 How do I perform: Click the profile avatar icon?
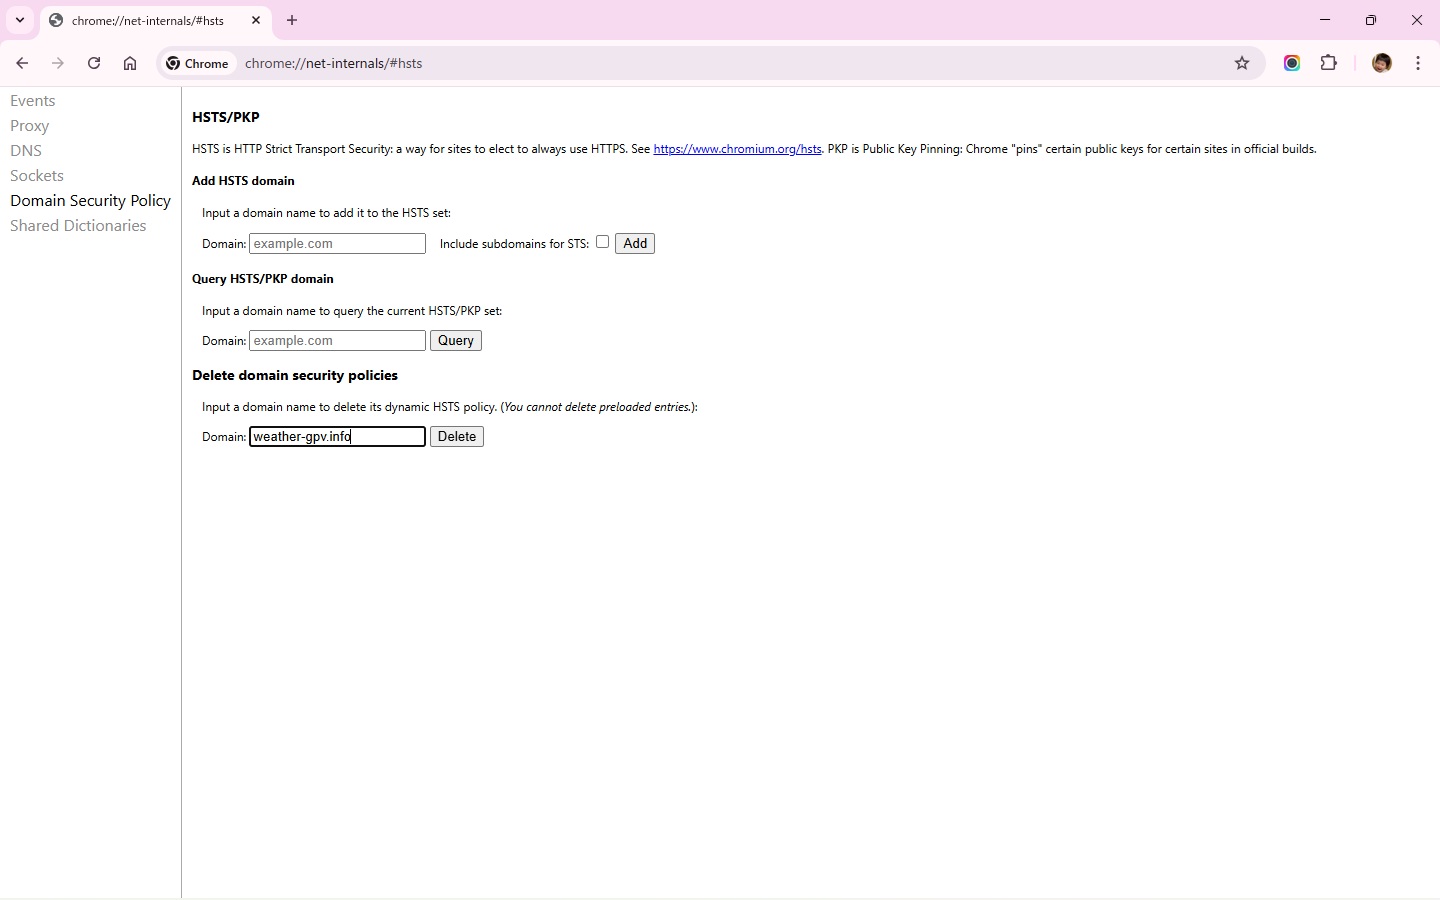tap(1382, 63)
